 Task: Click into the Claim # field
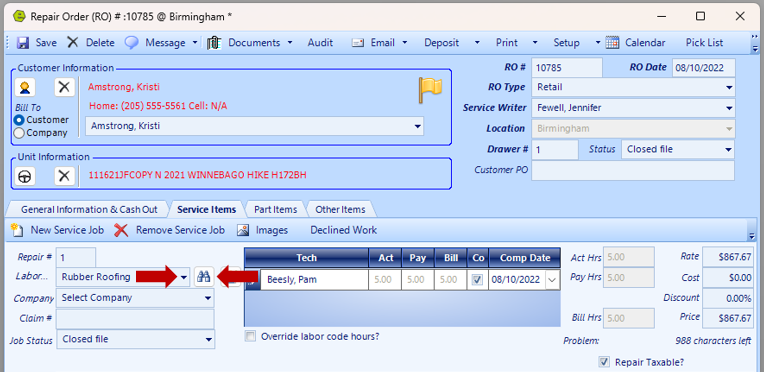(x=135, y=319)
